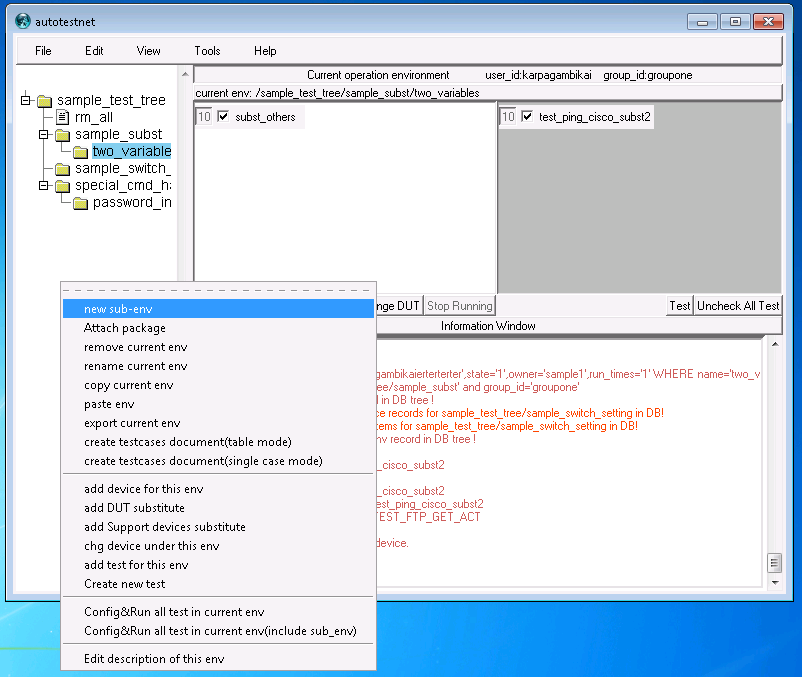Image resolution: width=802 pixels, height=677 pixels.
Task: Click the subst_others priority number field
Action: coord(204,117)
